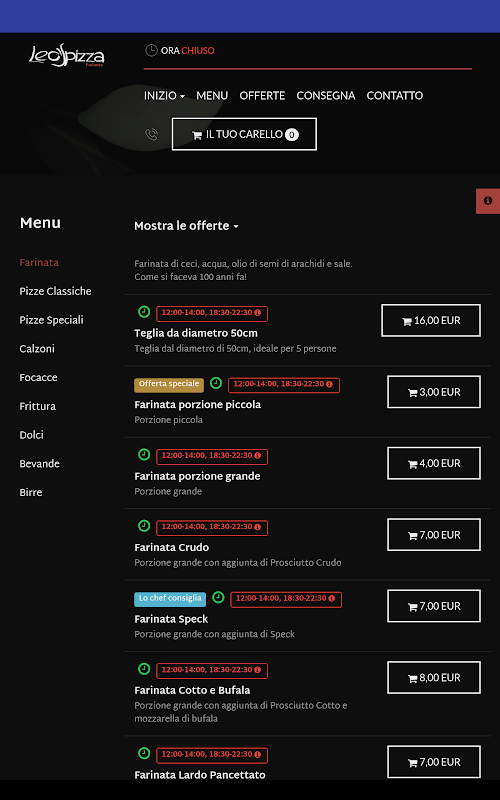The width and height of the screenshot is (500, 800).
Task: Add Farinata Lardo Pancettato to cart
Action: point(434,762)
